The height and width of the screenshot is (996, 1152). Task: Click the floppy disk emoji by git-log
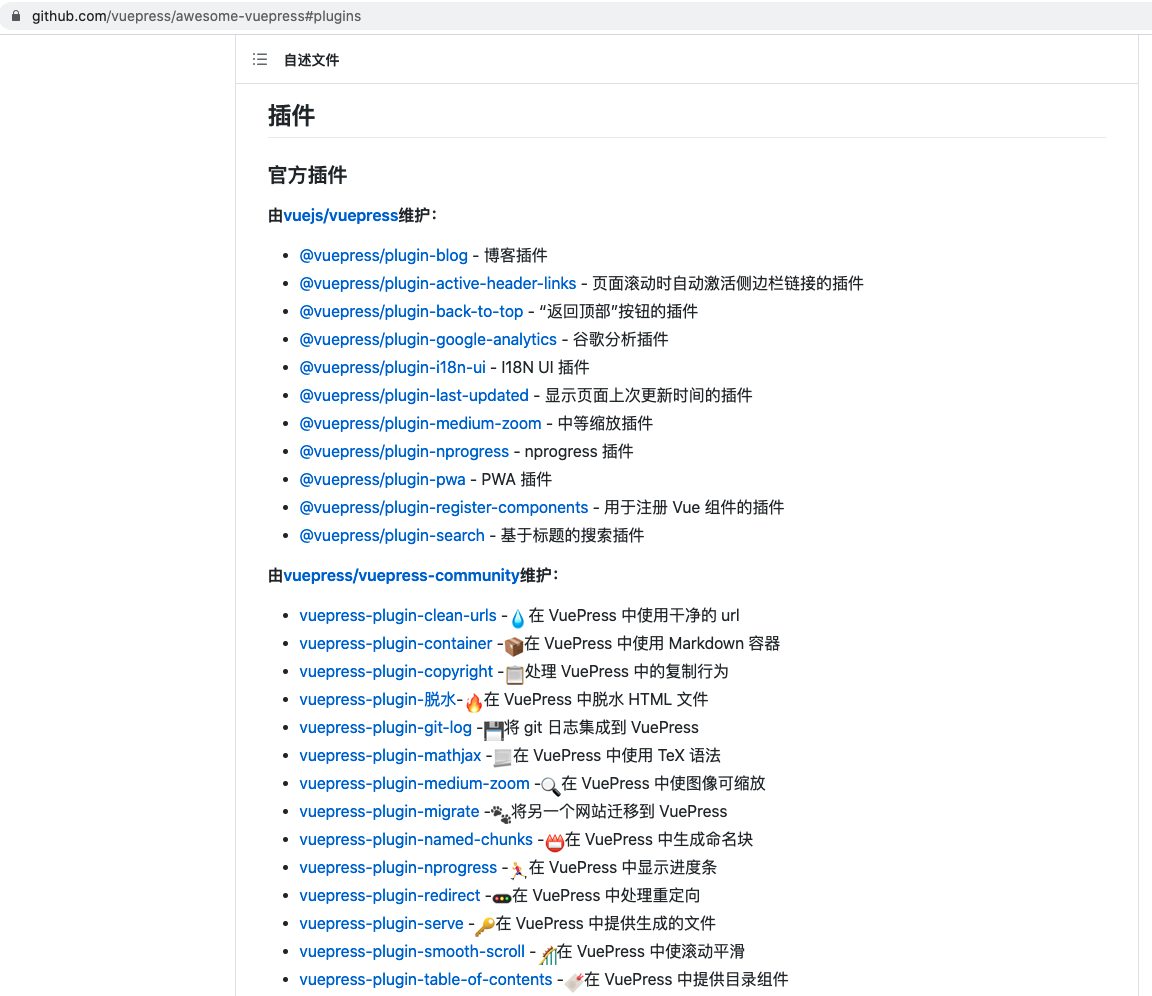[x=494, y=731]
